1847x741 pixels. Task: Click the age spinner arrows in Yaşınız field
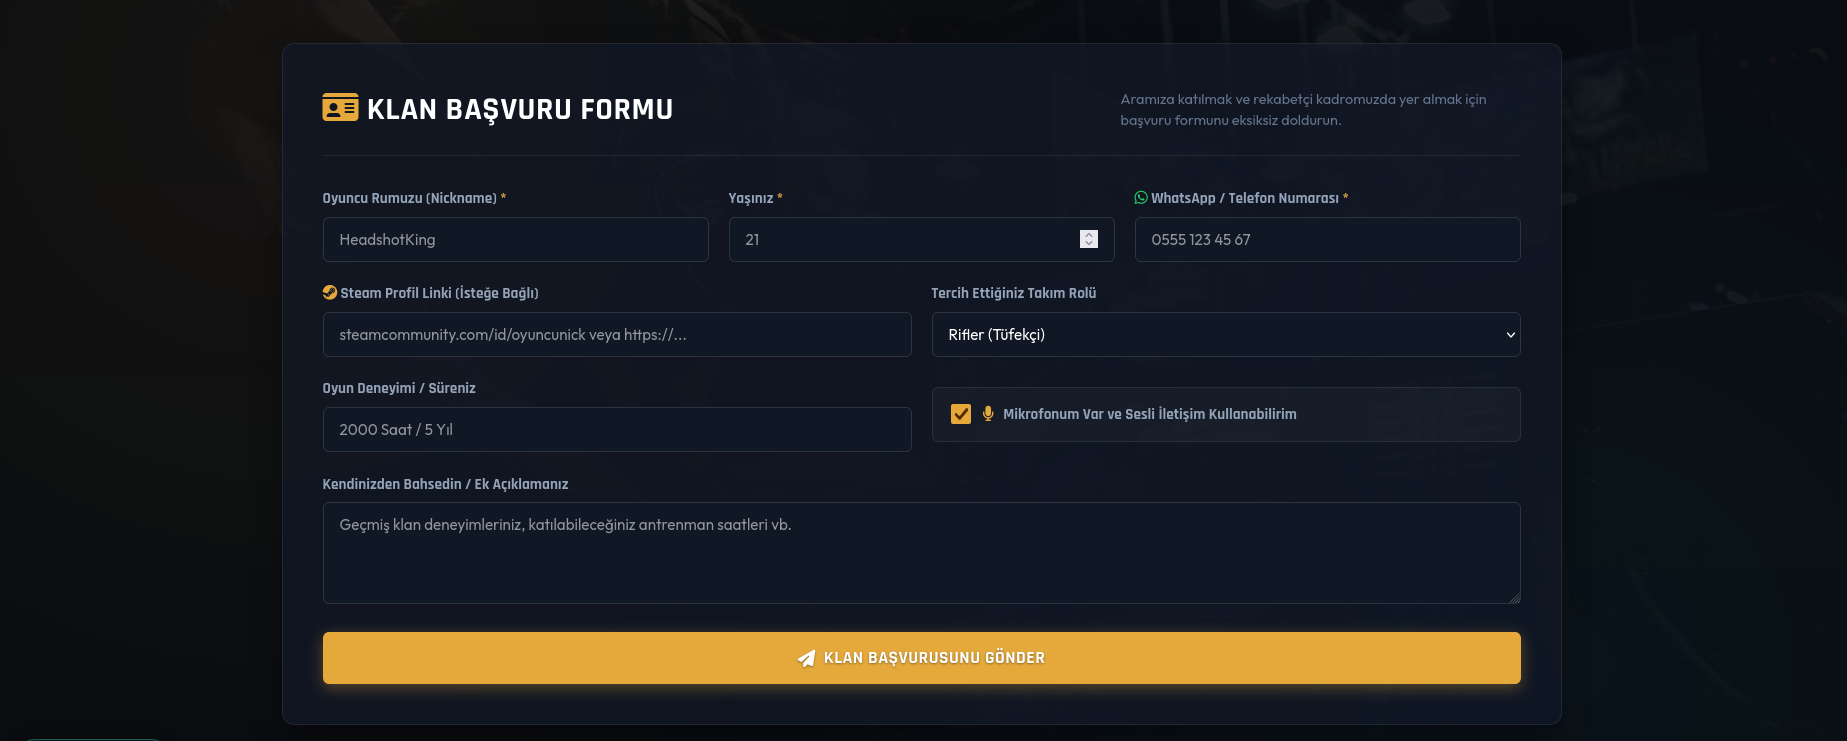pyautogui.click(x=1089, y=240)
